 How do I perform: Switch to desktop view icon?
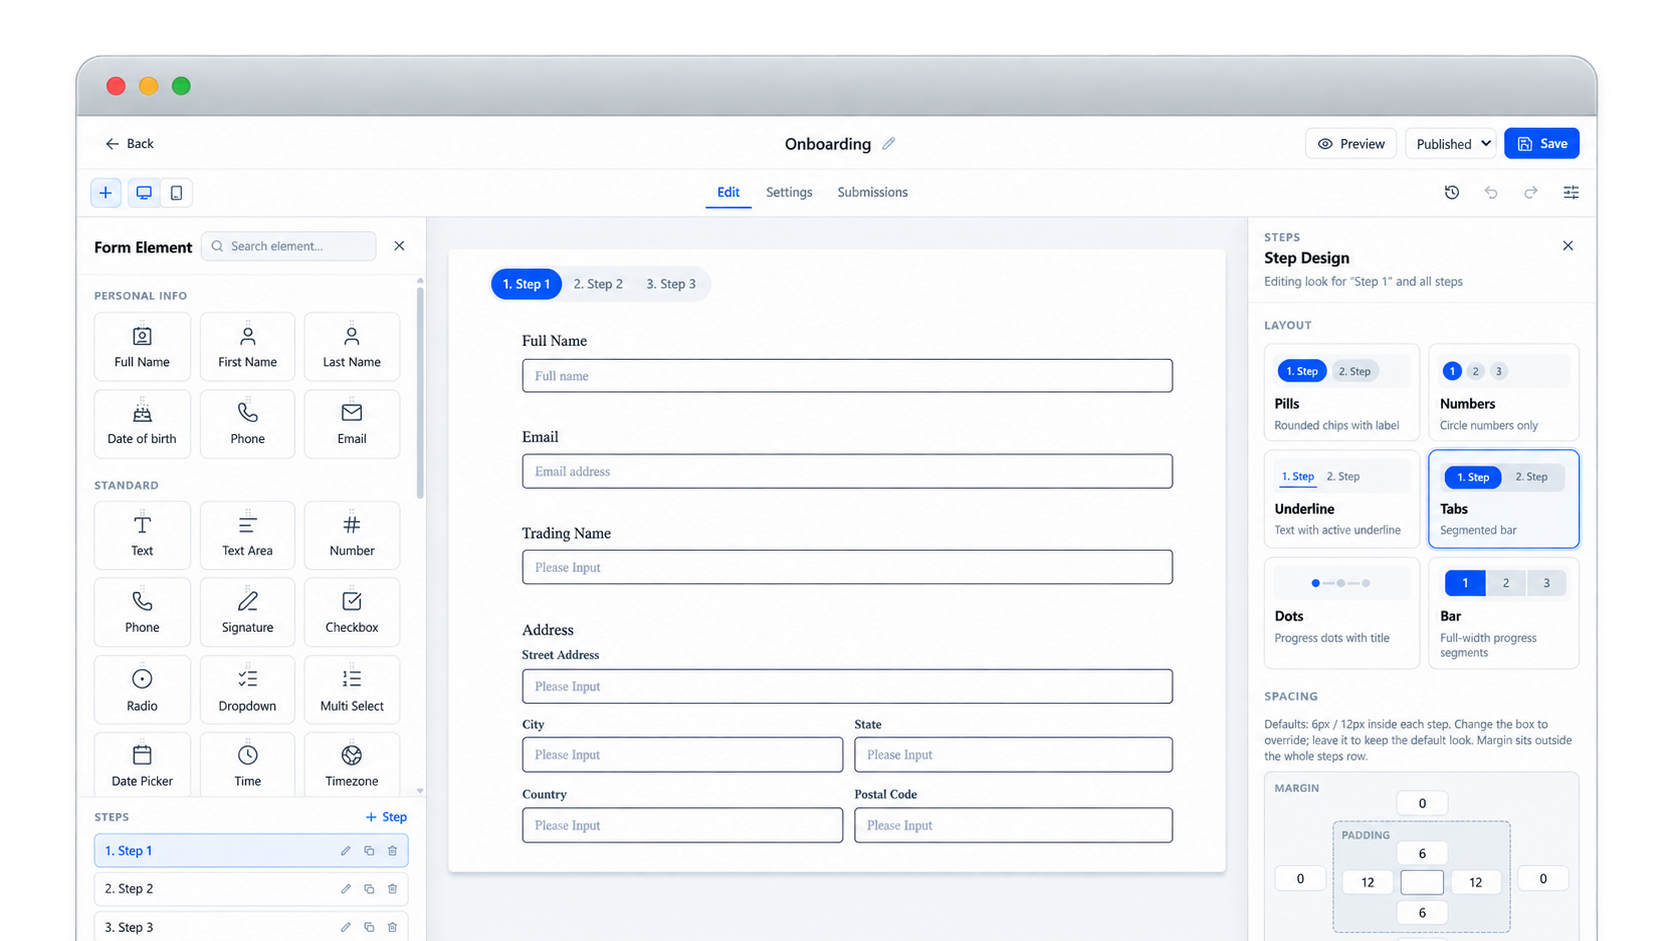click(x=144, y=193)
